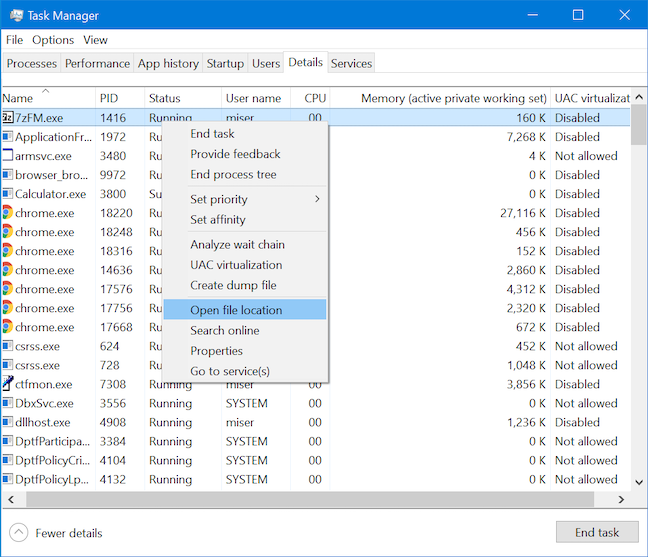Click horizontal scrollbar left arrow
Screen dimensions: 648x557
(x=11, y=499)
